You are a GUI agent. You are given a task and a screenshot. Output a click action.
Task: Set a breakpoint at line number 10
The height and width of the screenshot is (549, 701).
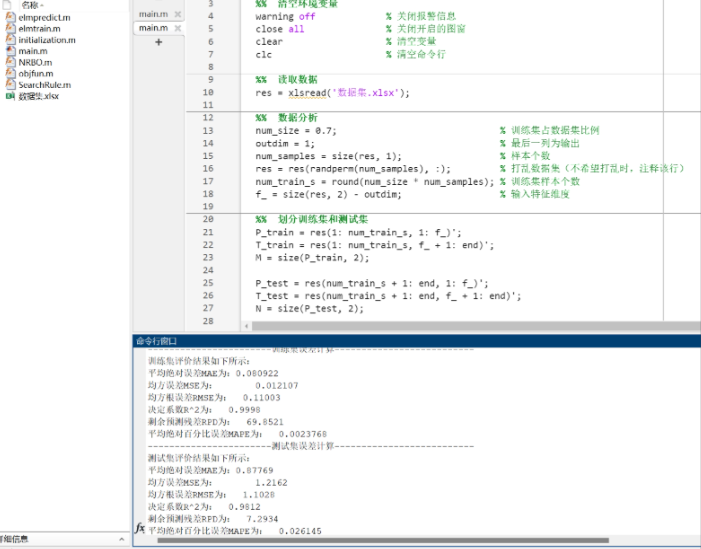pyautogui.click(x=208, y=92)
